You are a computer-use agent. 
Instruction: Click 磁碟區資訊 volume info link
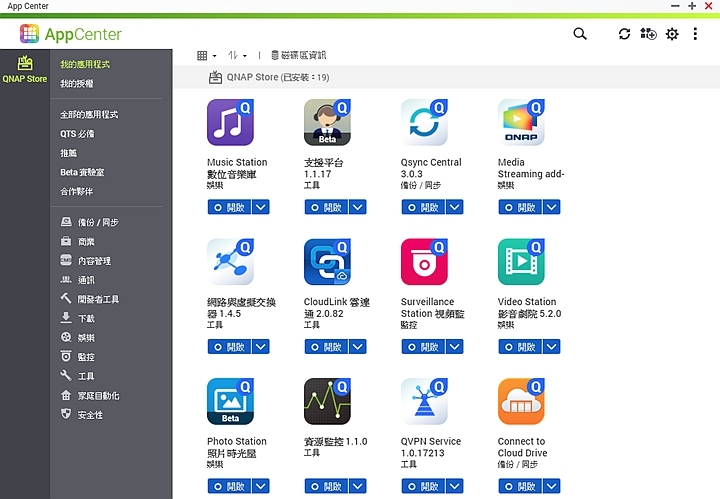click(298, 56)
